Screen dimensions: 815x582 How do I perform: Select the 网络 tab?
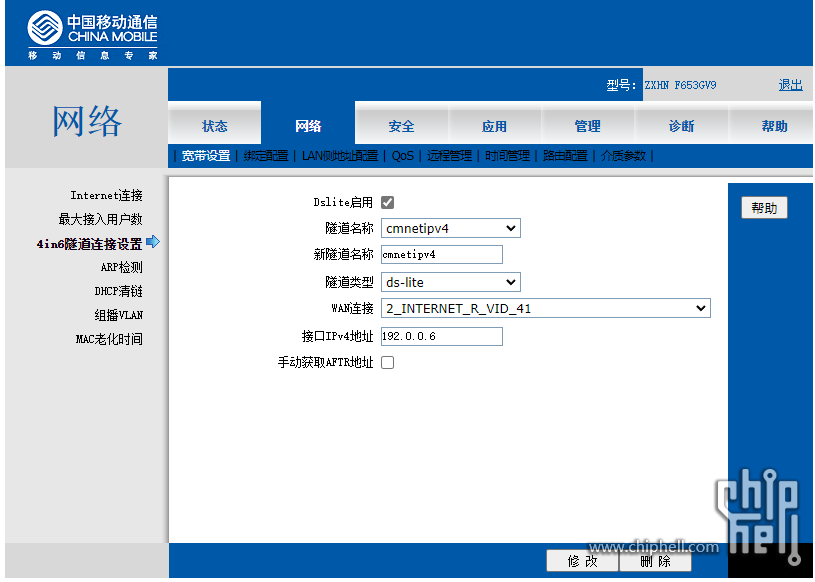(308, 125)
